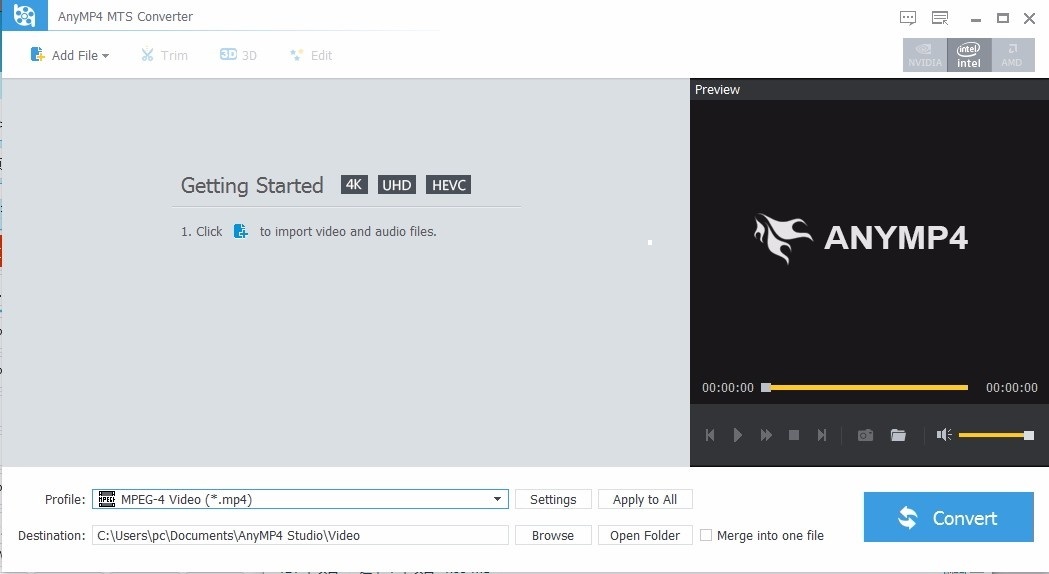
Task: Select the Trim scissors tool
Action: [164, 56]
